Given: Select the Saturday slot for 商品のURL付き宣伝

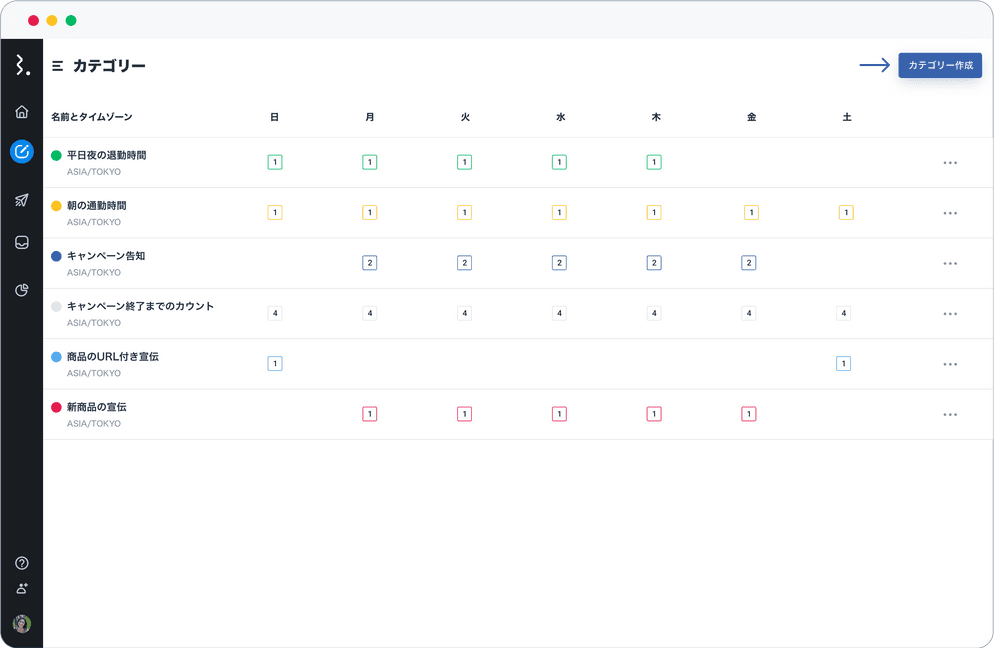Looking at the screenshot, I should 843,363.
